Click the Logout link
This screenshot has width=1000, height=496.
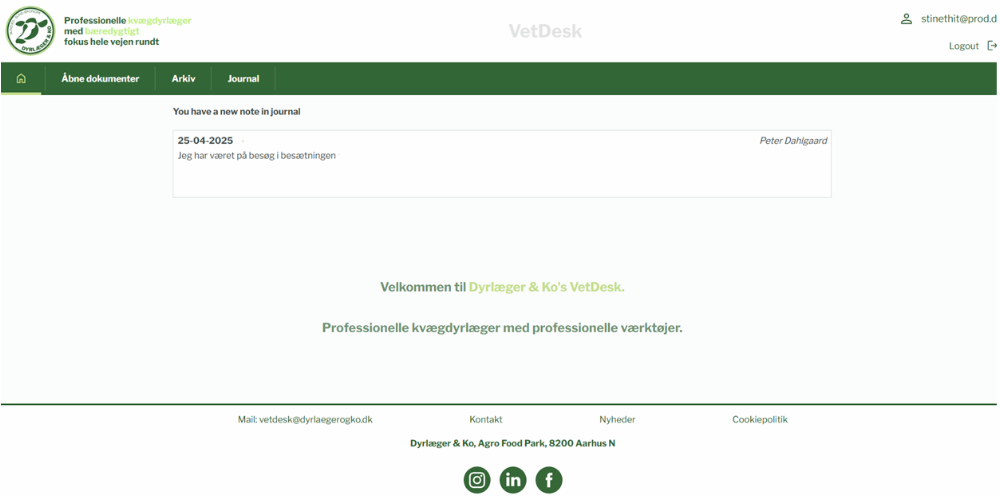point(963,46)
